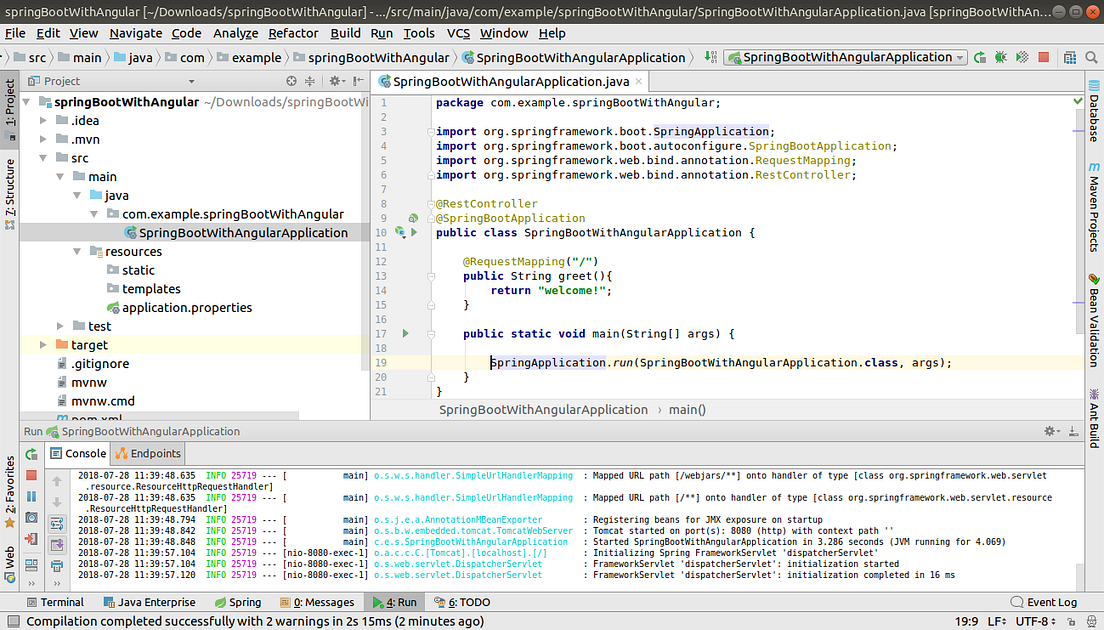Viewport: 1104px width, 630px height.
Task: Toggle read-only lock icon in status bar
Action: [x=1071, y=622]
